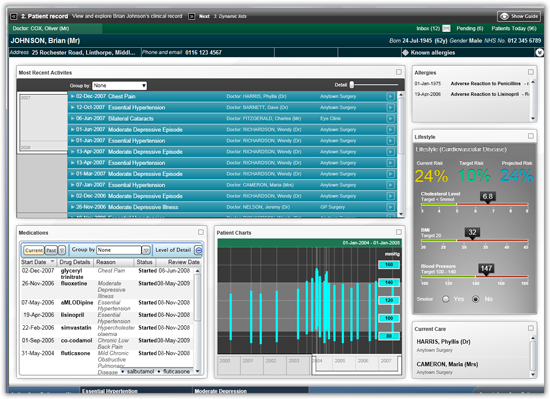550x399 pixels.
Task: Click the back arrow icon beside Patient record
Action: click(x=14, y=16)
